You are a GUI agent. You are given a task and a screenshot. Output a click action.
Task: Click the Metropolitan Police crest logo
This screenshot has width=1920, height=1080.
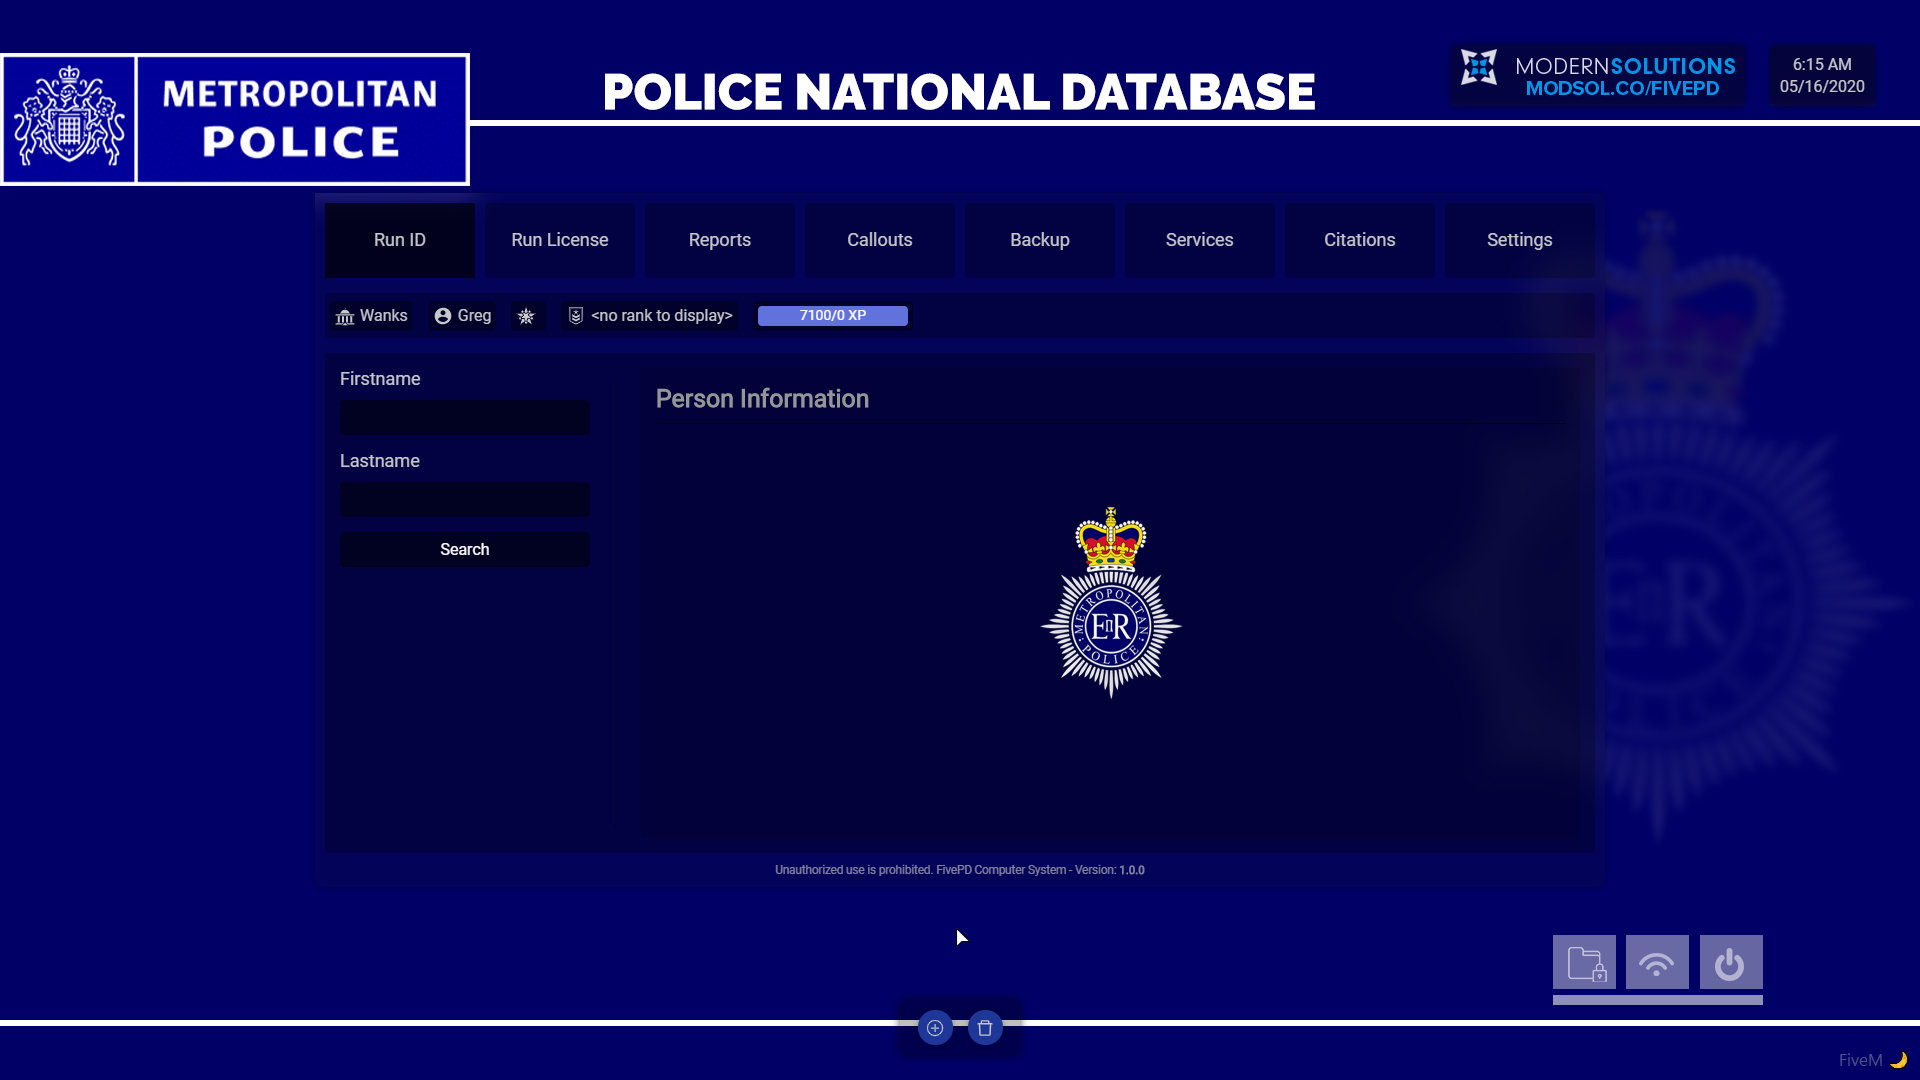click(x=69, y=119)
